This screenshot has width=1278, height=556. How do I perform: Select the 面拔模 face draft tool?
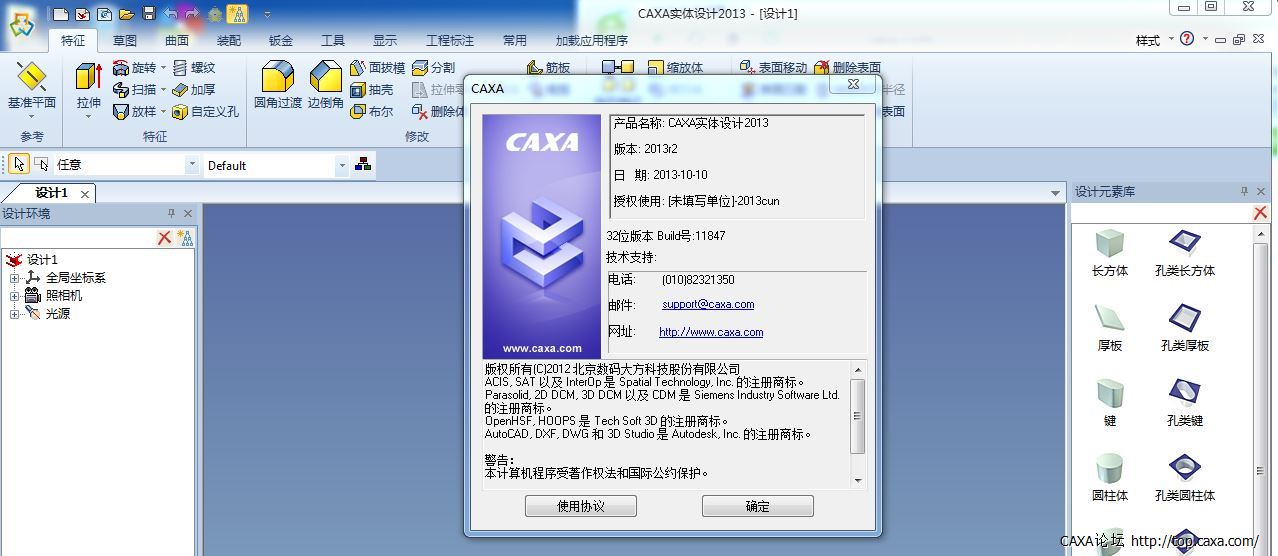click(378, 68)
